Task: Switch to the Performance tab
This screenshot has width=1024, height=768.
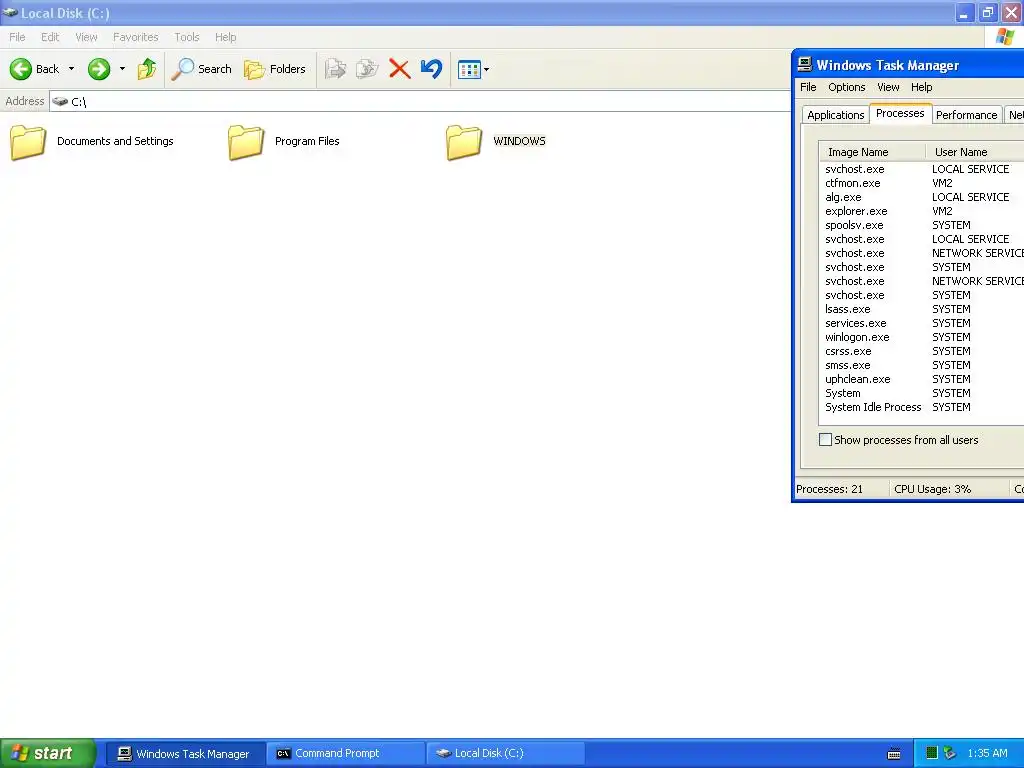Action: click(966, 115)
